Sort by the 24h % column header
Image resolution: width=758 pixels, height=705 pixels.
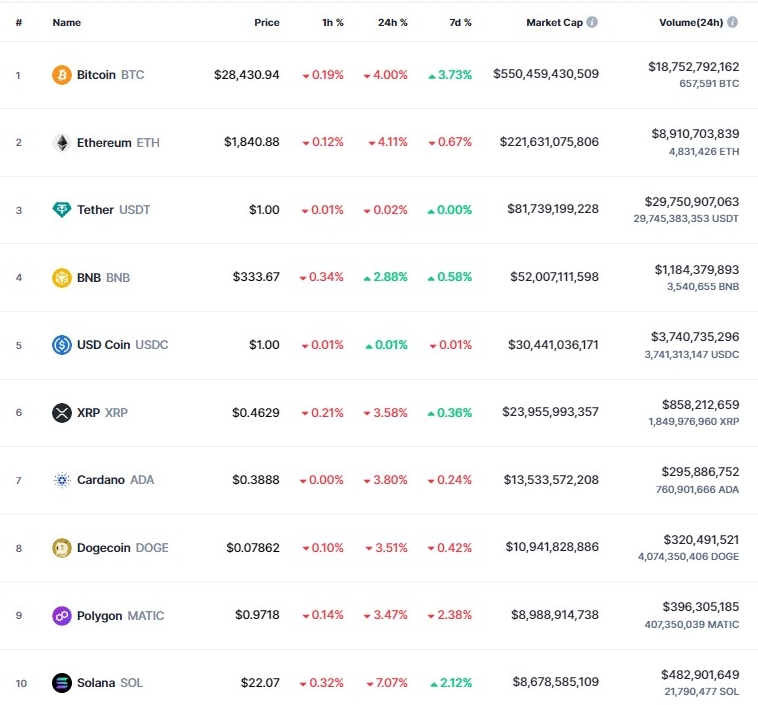393,22
